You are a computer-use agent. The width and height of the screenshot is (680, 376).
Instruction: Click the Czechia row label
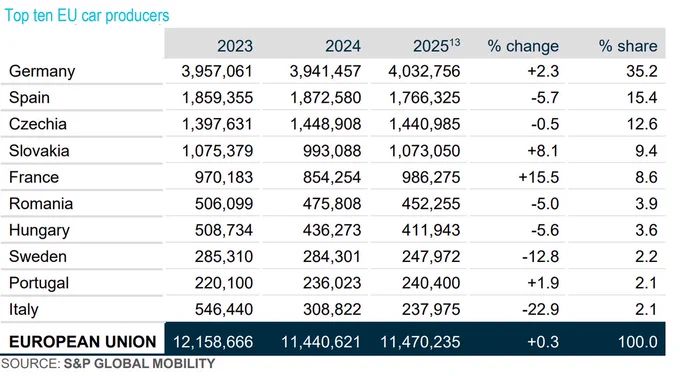38,124
